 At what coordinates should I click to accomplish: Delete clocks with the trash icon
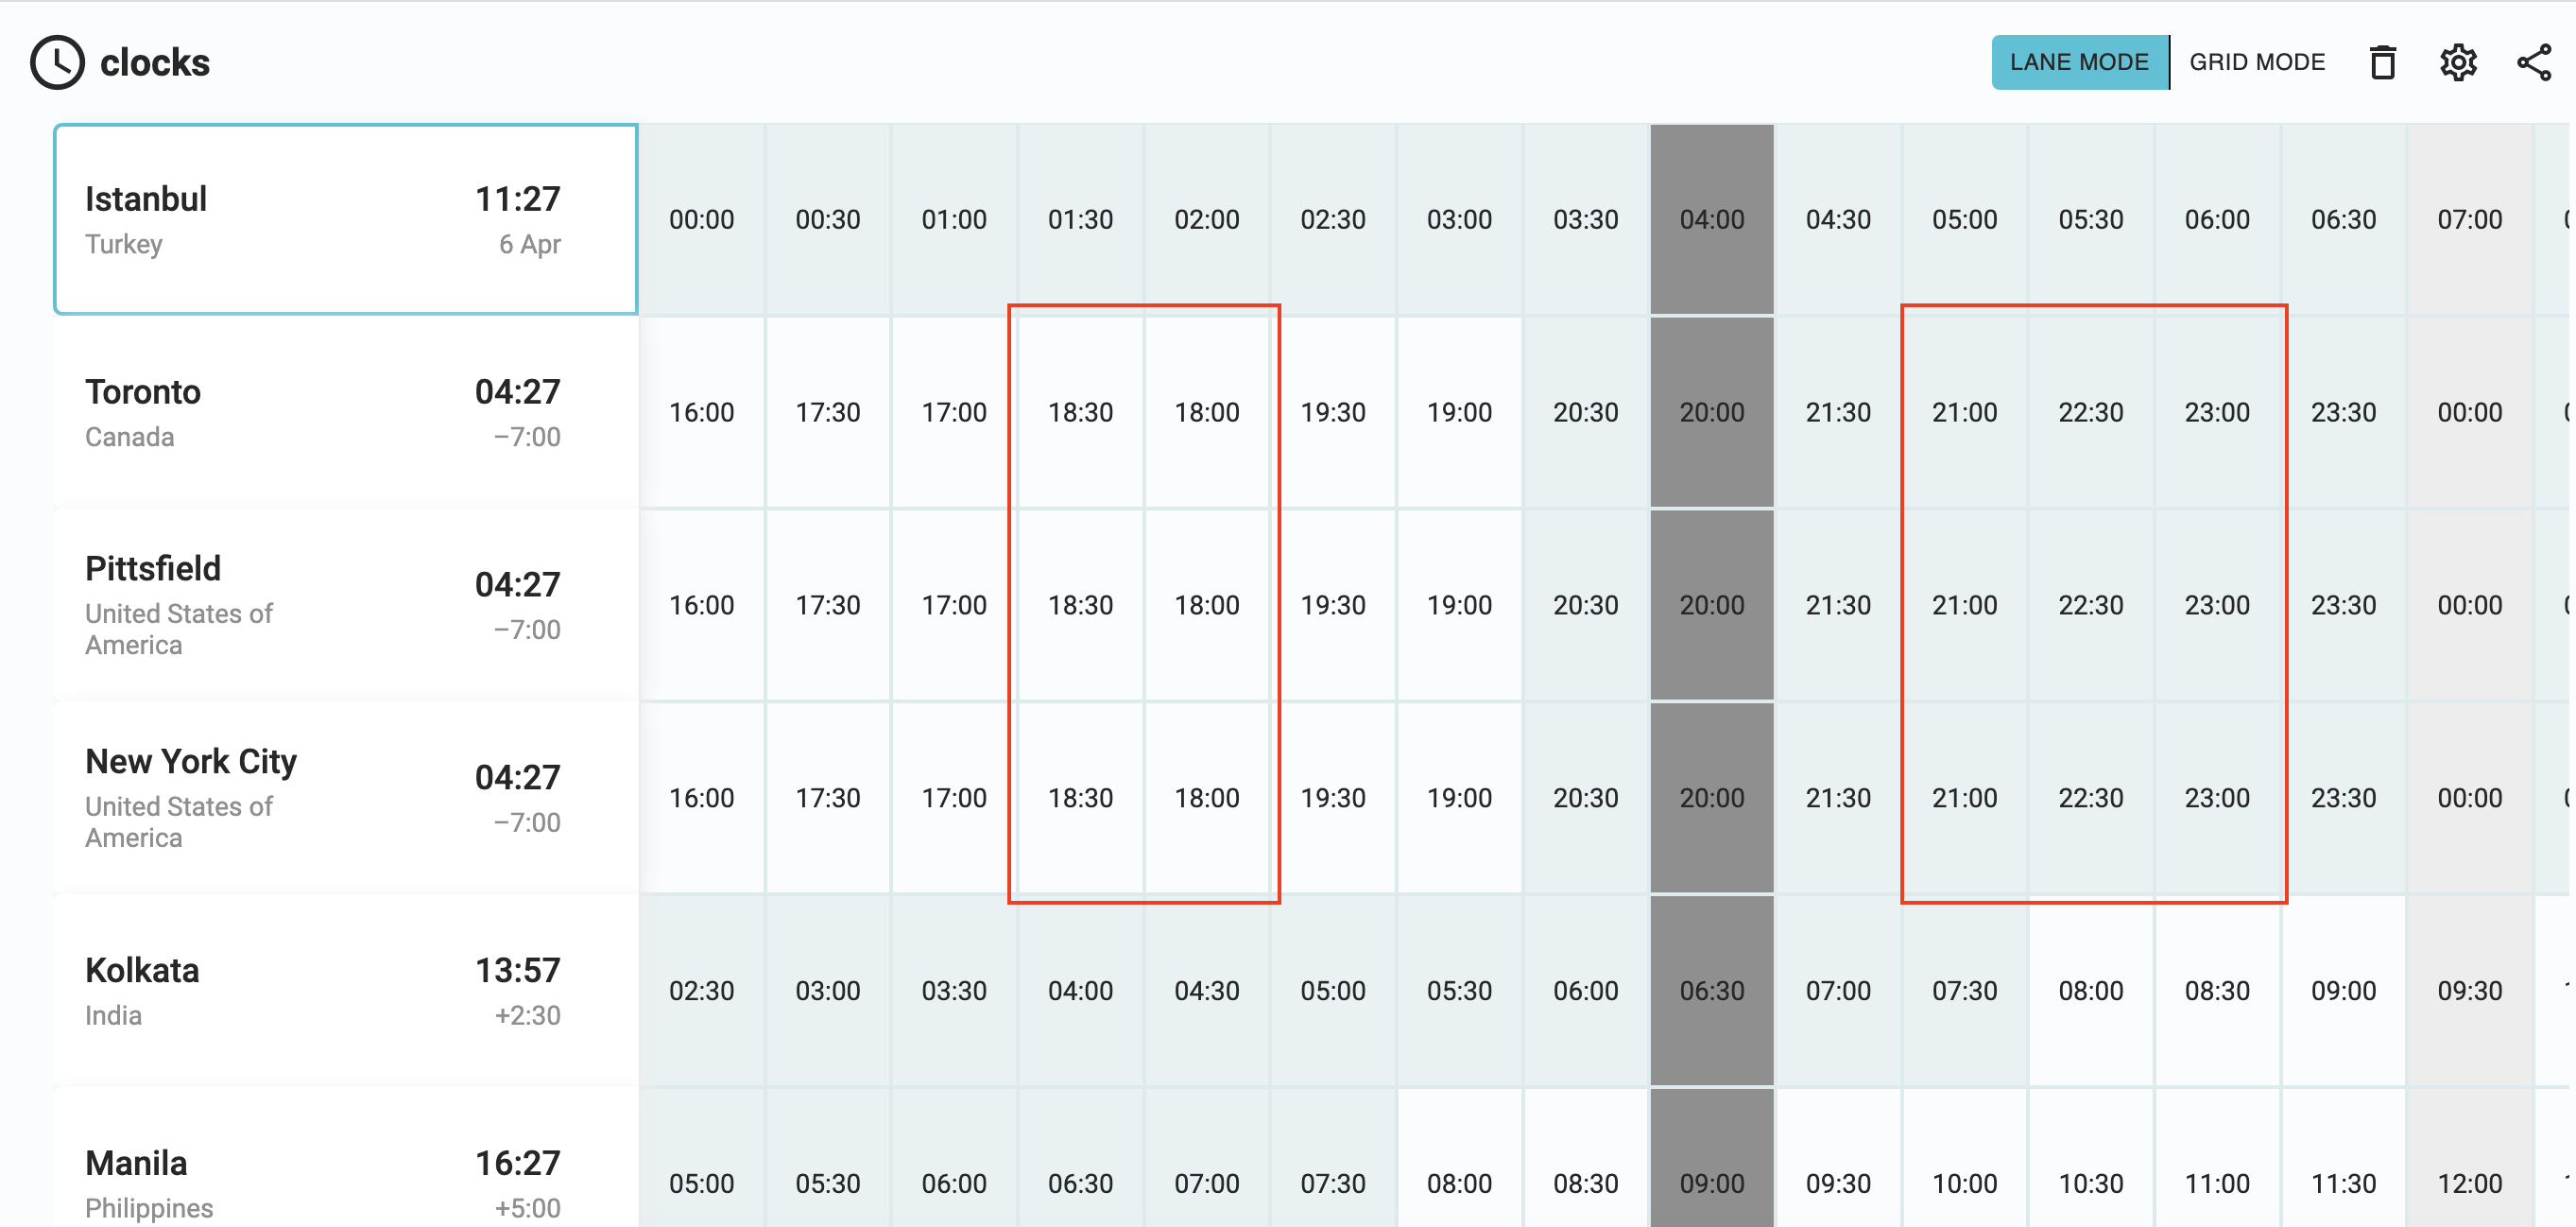coord(2383,62)
